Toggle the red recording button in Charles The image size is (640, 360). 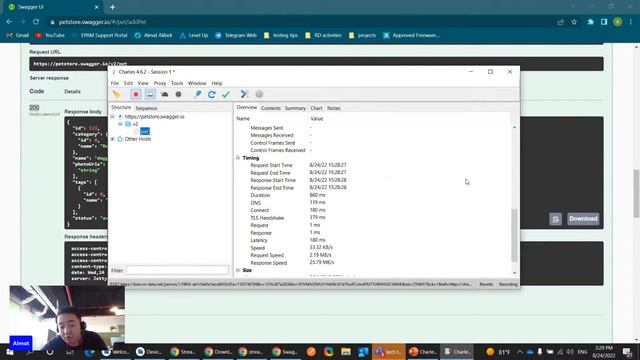click(136, 95)
